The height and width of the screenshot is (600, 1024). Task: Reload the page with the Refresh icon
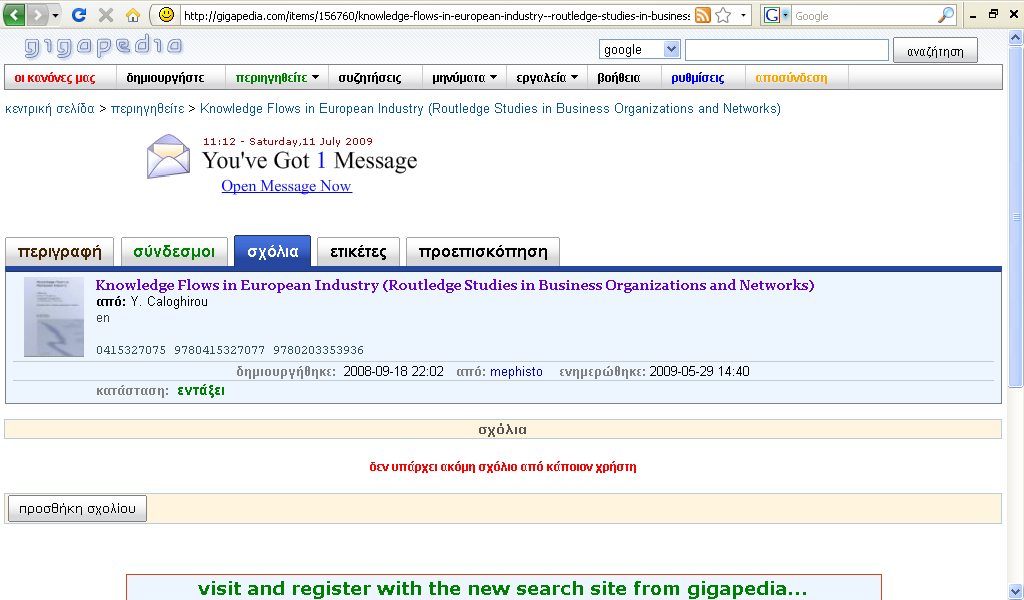[x=79, y=14]
